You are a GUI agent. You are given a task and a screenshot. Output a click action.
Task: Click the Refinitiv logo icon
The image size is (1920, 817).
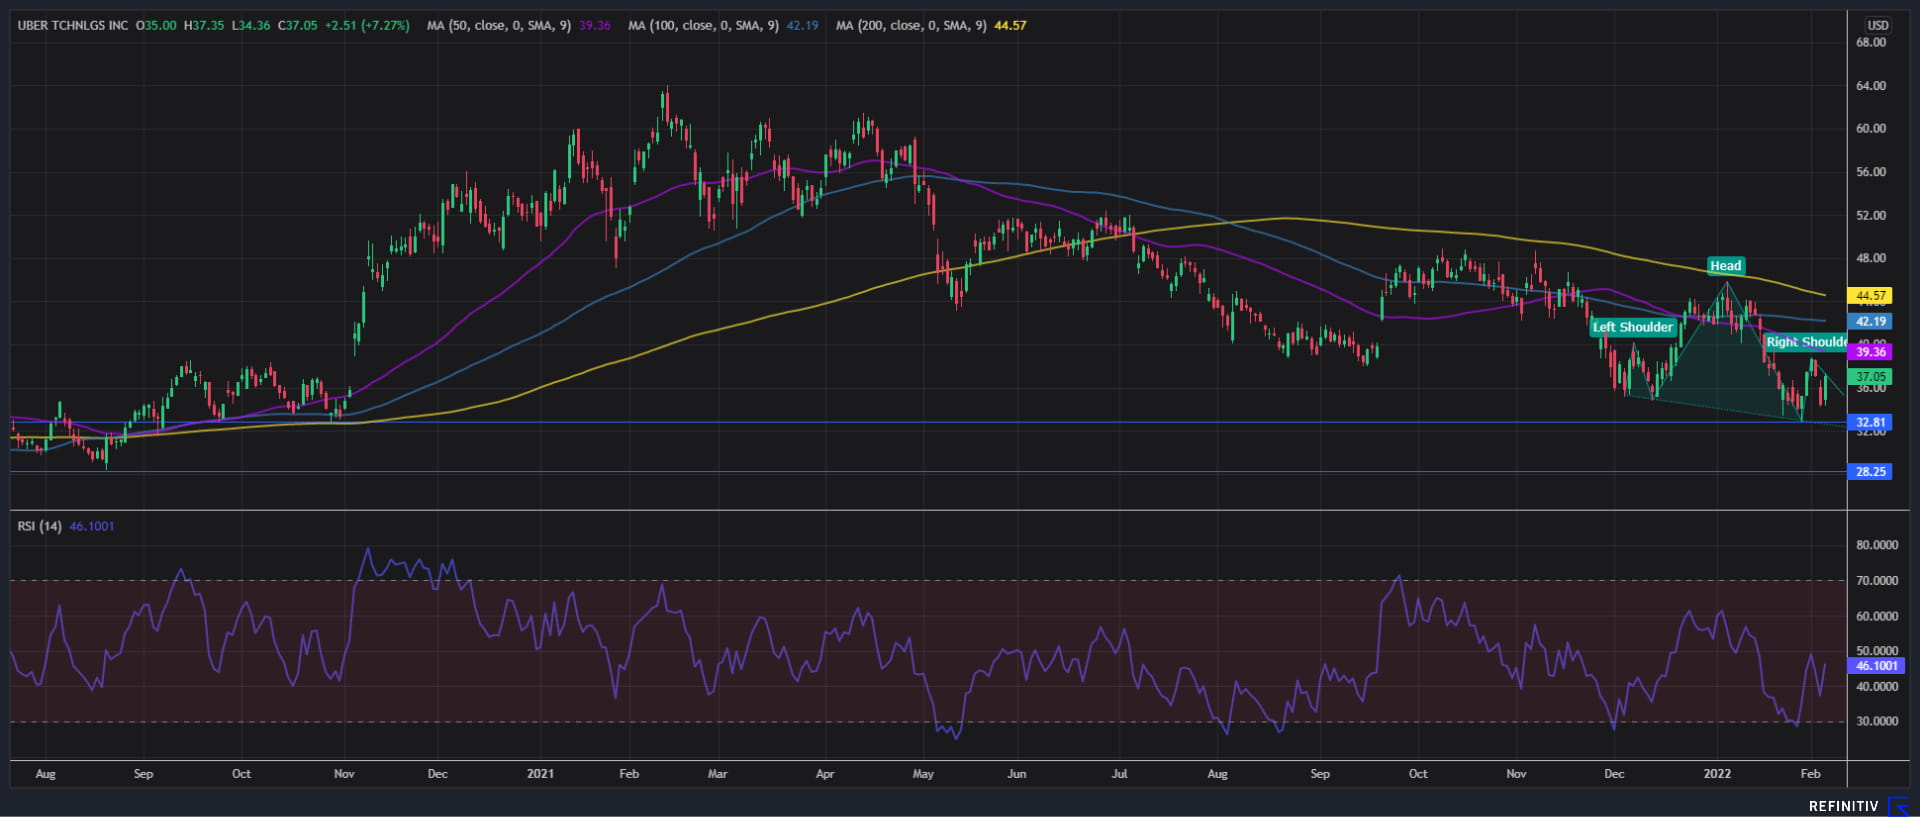click(1897, 806)
